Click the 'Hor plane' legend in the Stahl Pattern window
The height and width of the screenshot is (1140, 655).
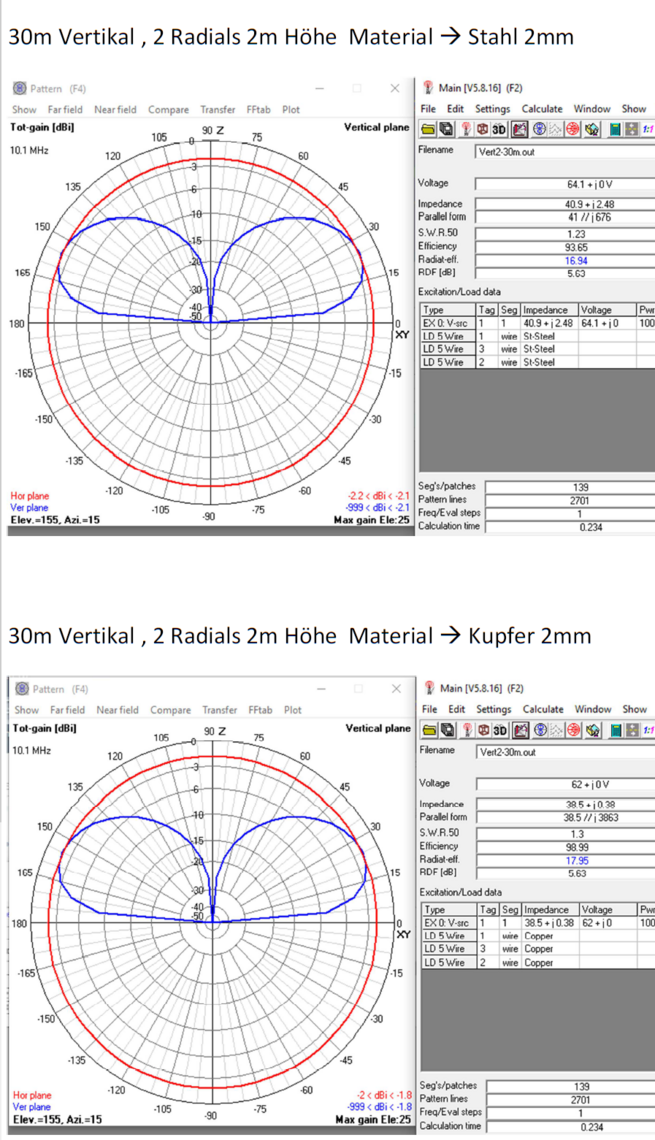coord(30,496)
